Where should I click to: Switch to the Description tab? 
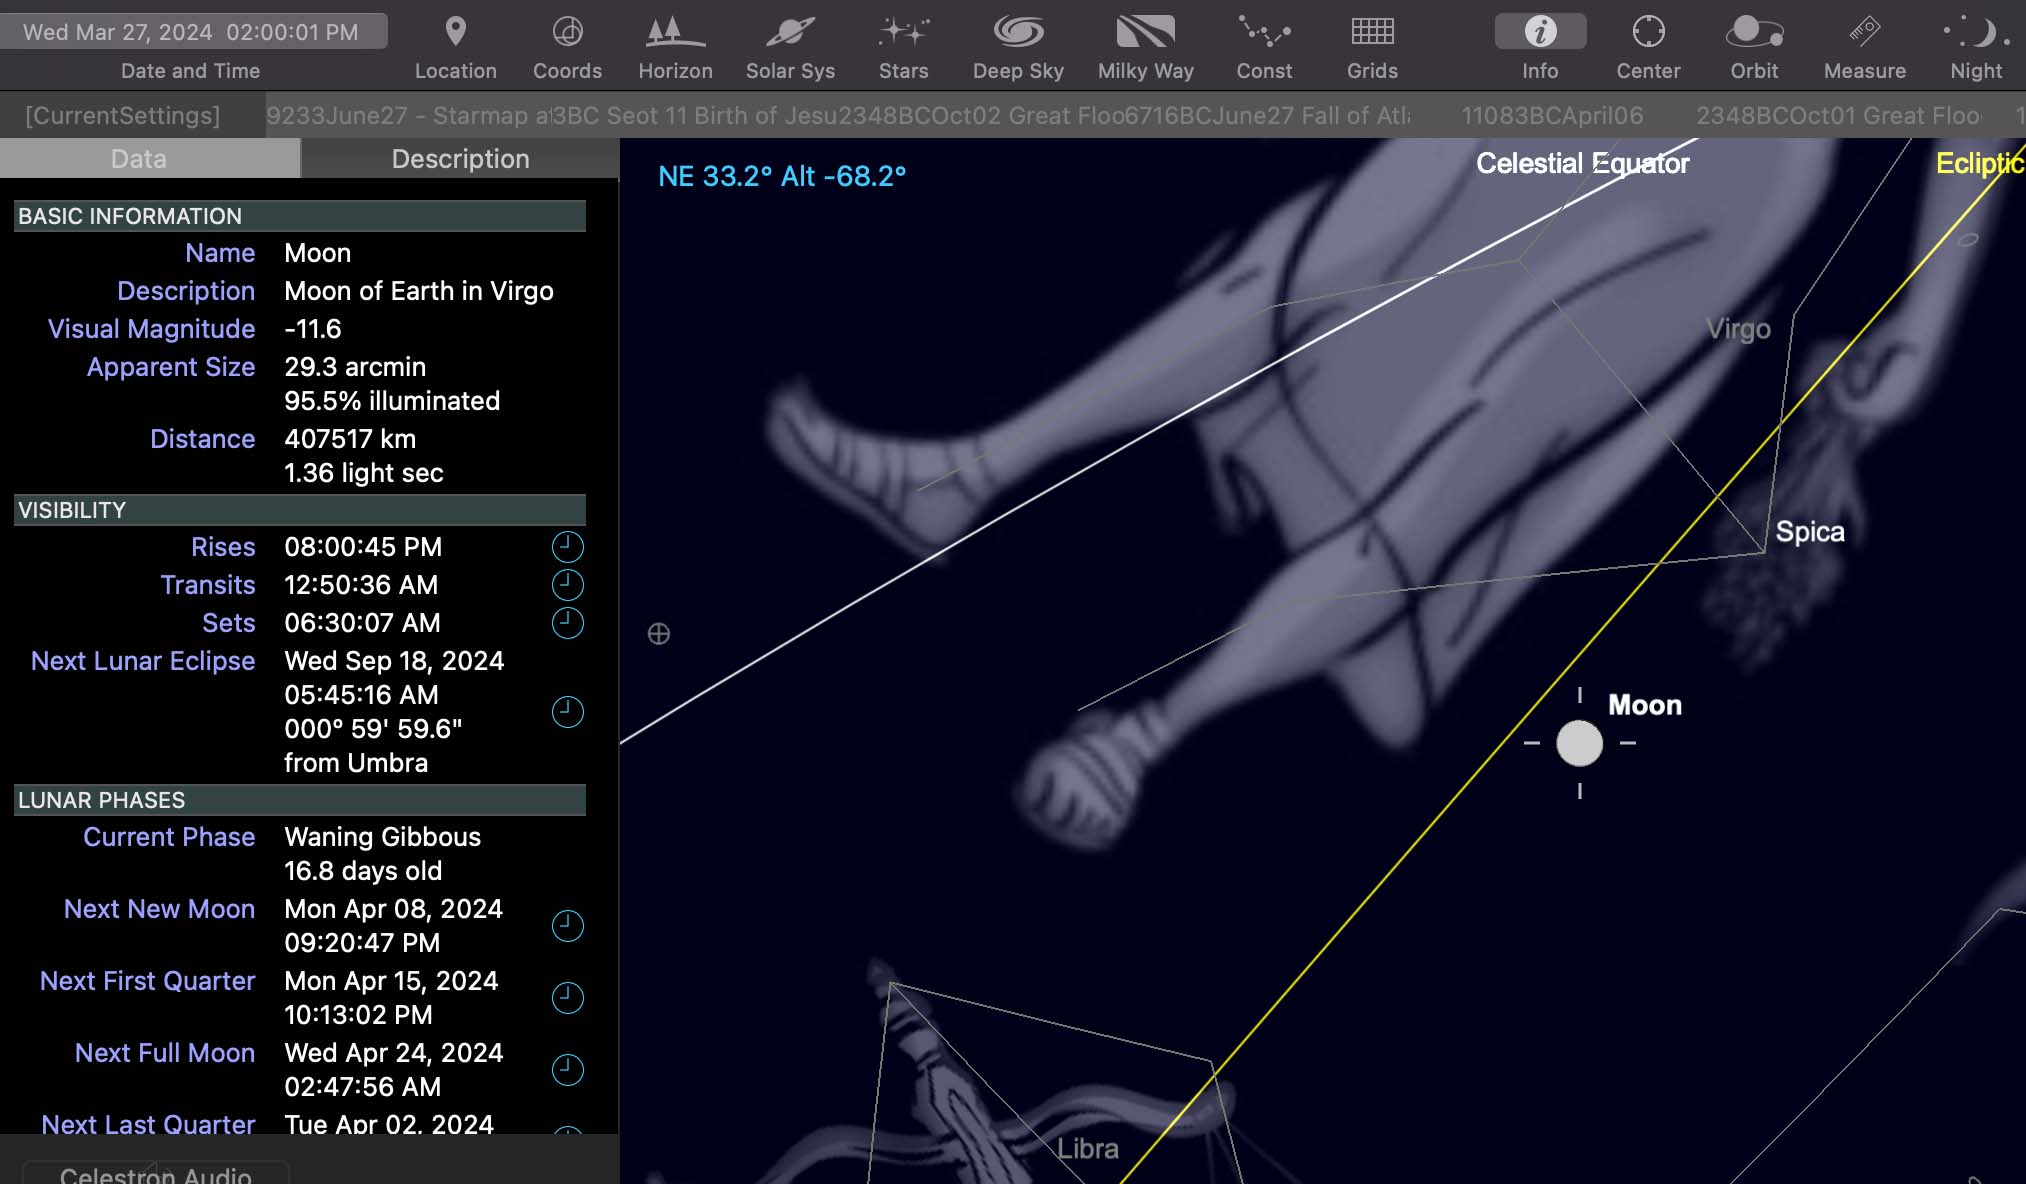click(x=460, y=159)
